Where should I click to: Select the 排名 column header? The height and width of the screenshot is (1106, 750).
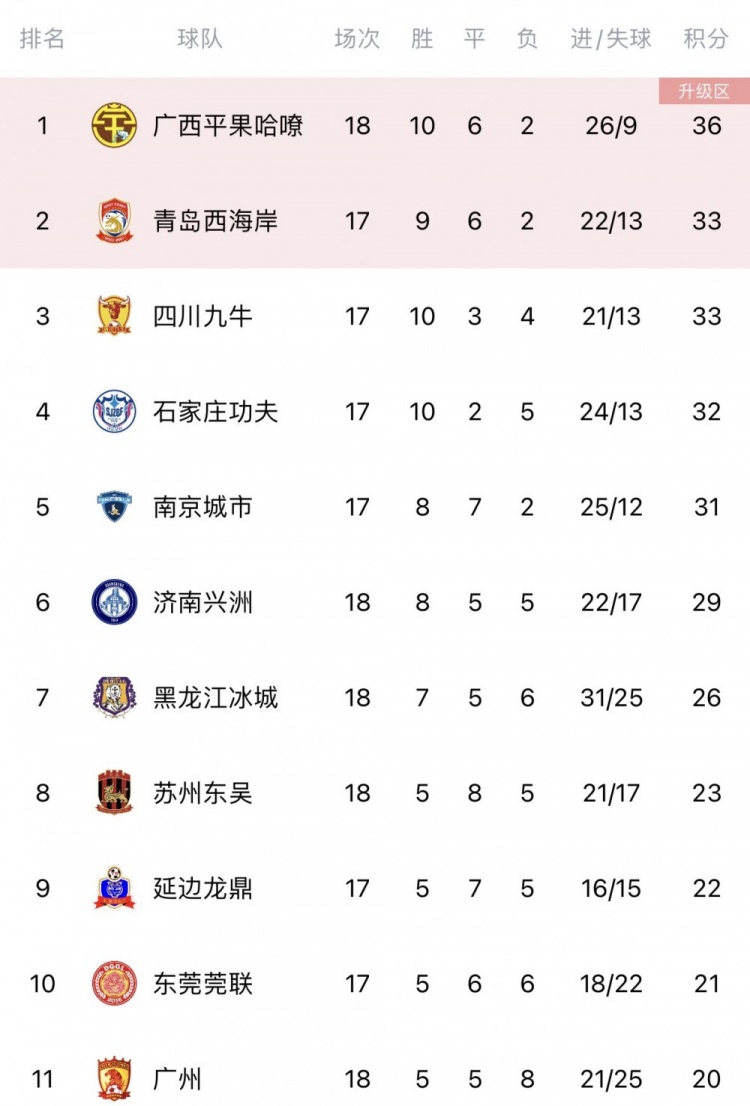point(42,38)
